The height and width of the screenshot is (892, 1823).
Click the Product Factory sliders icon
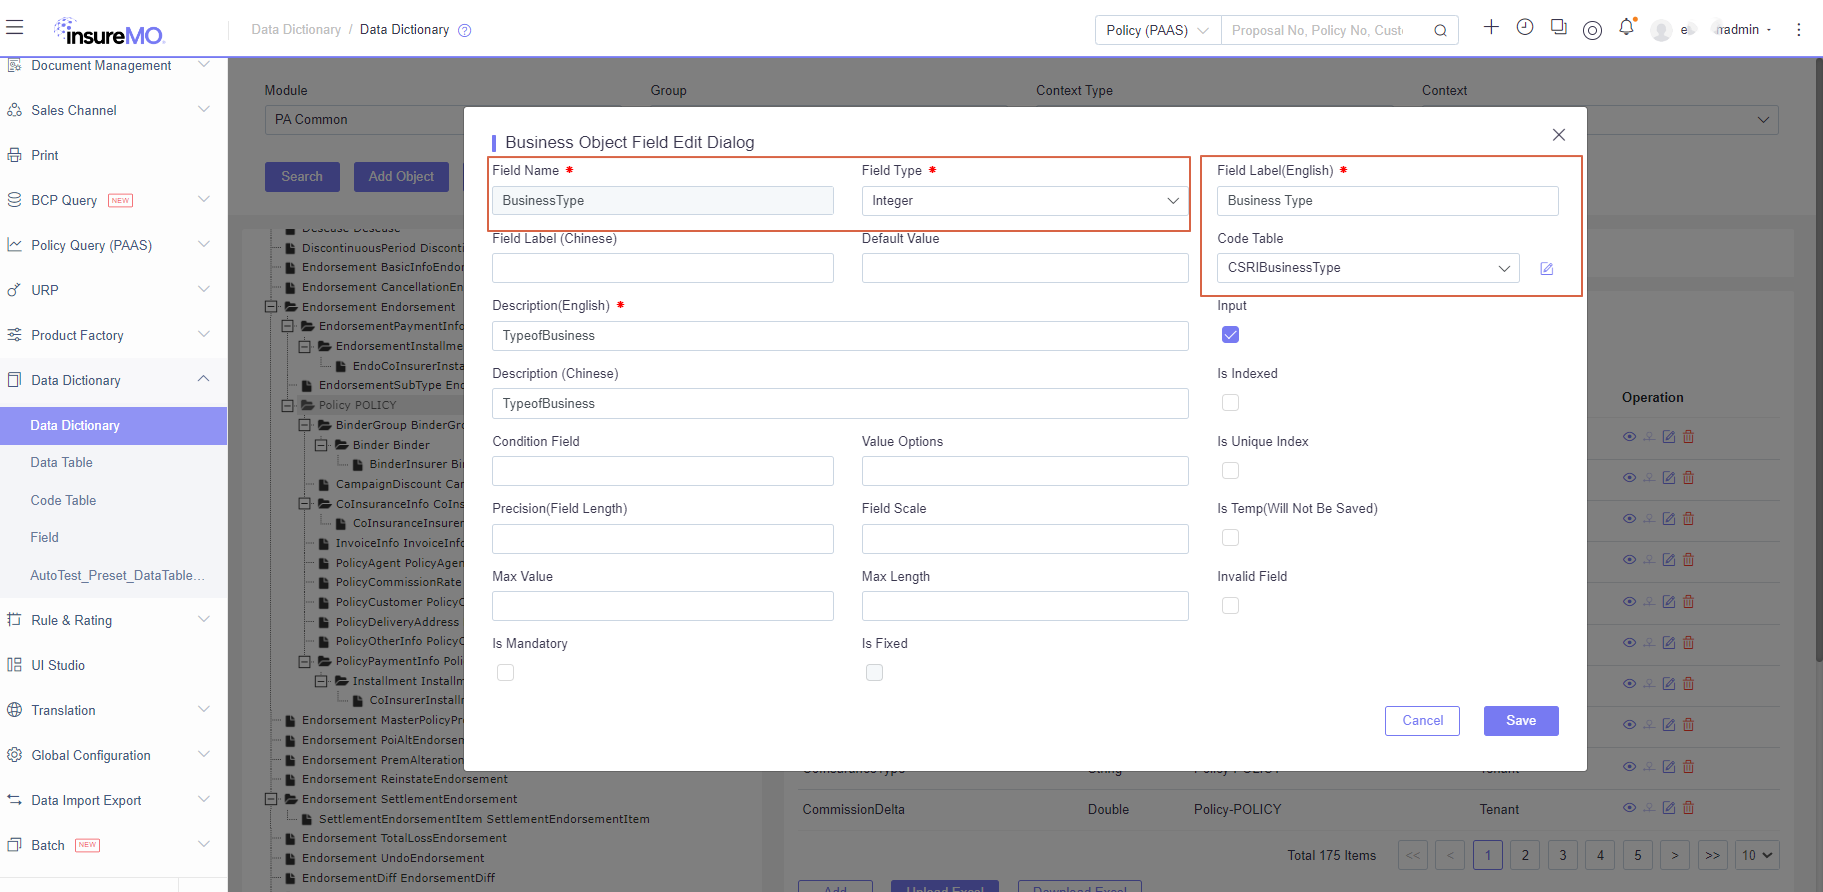tap(15, 335)
